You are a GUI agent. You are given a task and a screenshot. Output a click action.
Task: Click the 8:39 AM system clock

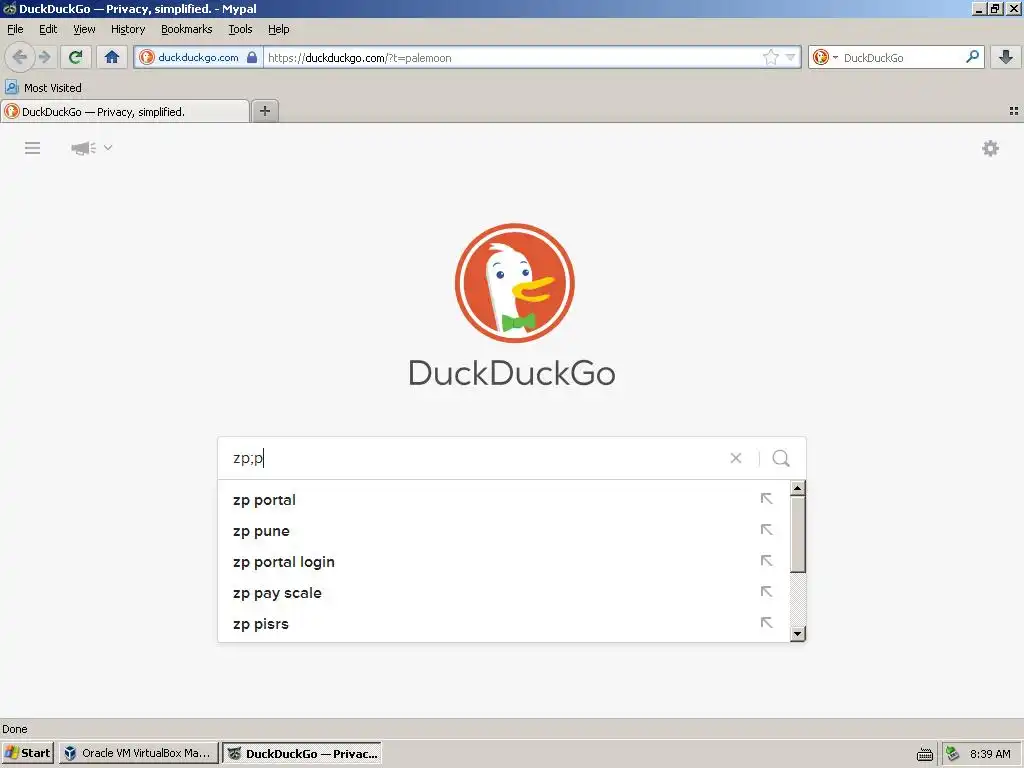(x=990, y=754)
